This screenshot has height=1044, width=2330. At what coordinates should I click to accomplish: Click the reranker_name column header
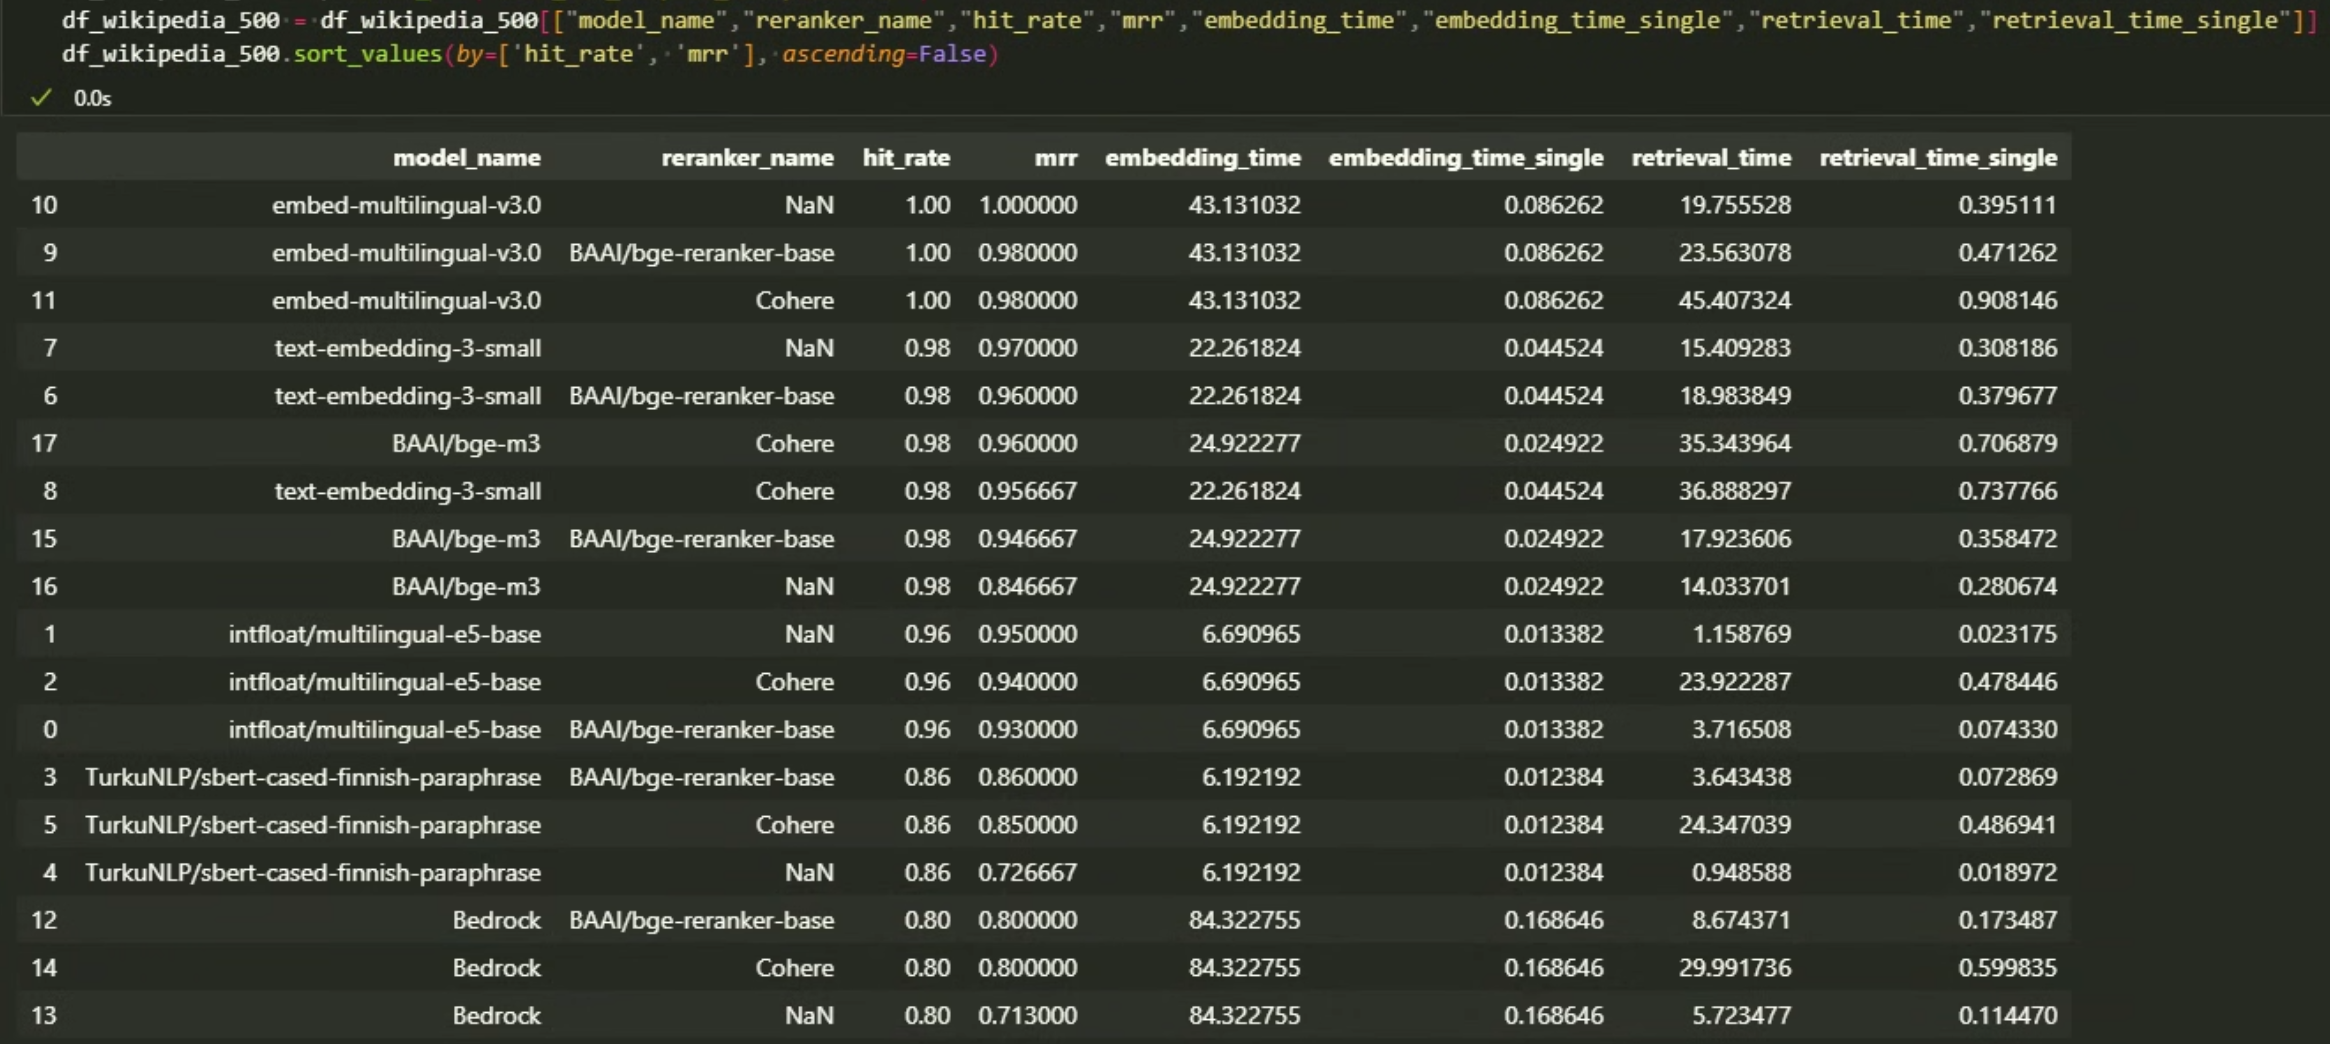click(747, 157)
